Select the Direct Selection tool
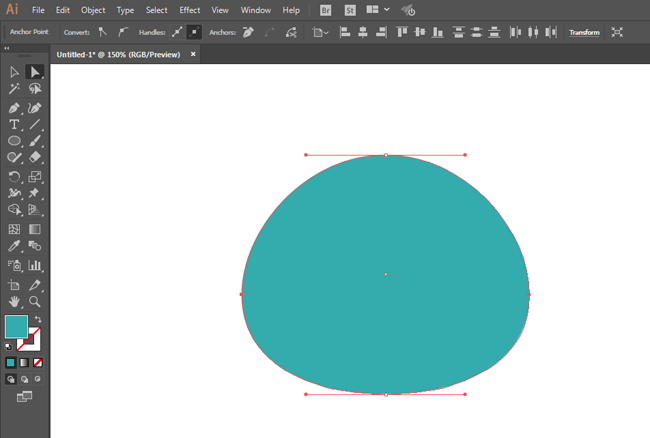The width and height of the screenshot is (650, 438). click(x=35, y=72)
